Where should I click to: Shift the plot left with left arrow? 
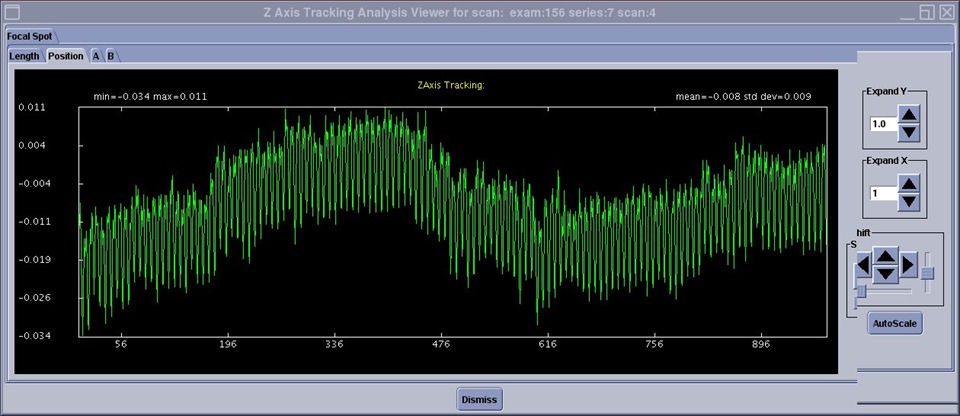(863, 265)
